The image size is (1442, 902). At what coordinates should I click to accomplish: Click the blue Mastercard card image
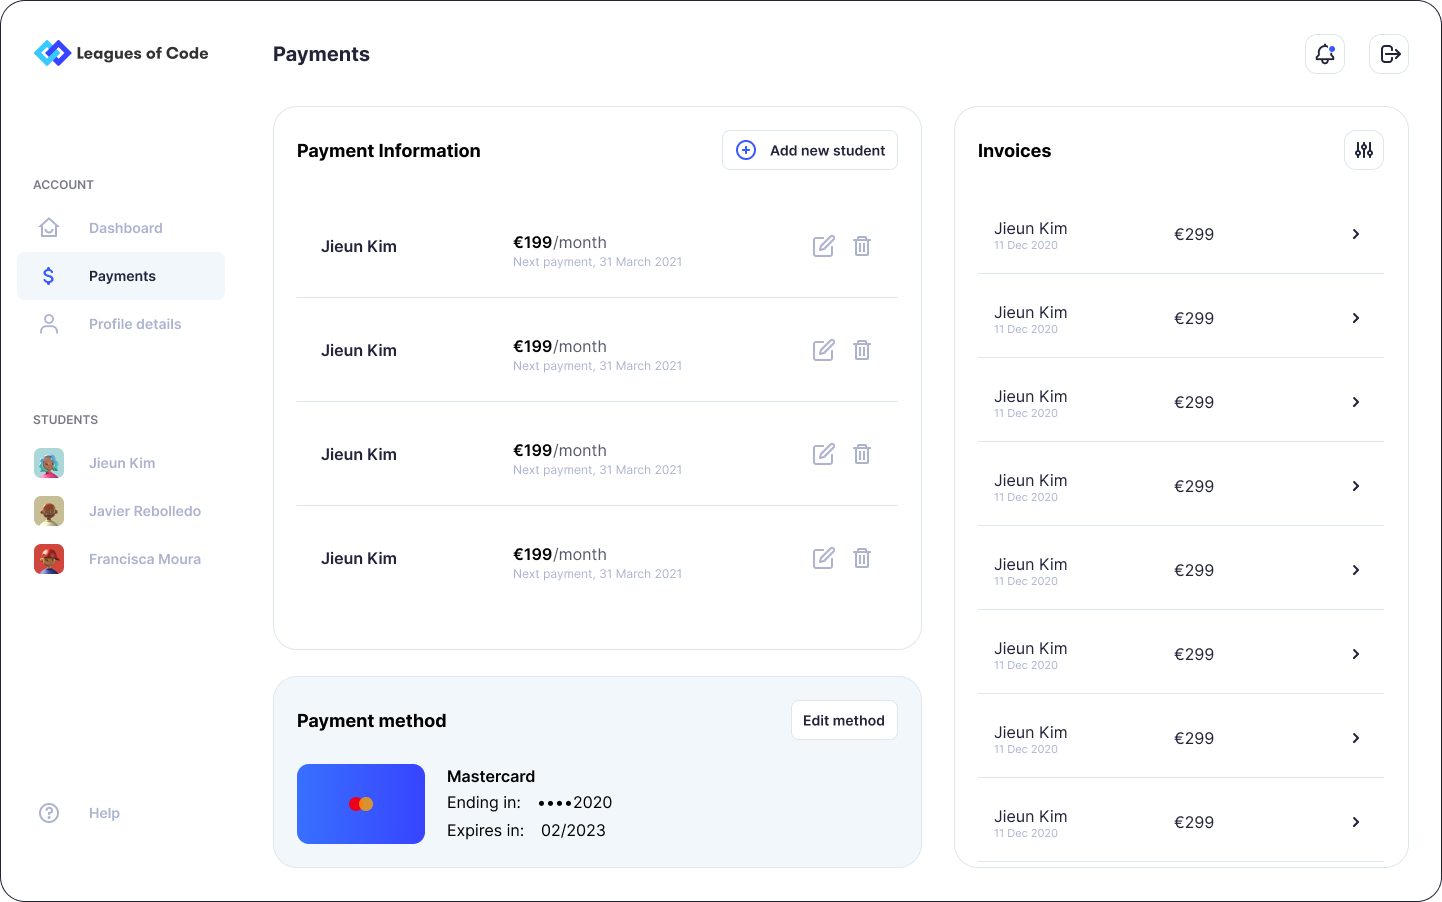pos(361,804)
